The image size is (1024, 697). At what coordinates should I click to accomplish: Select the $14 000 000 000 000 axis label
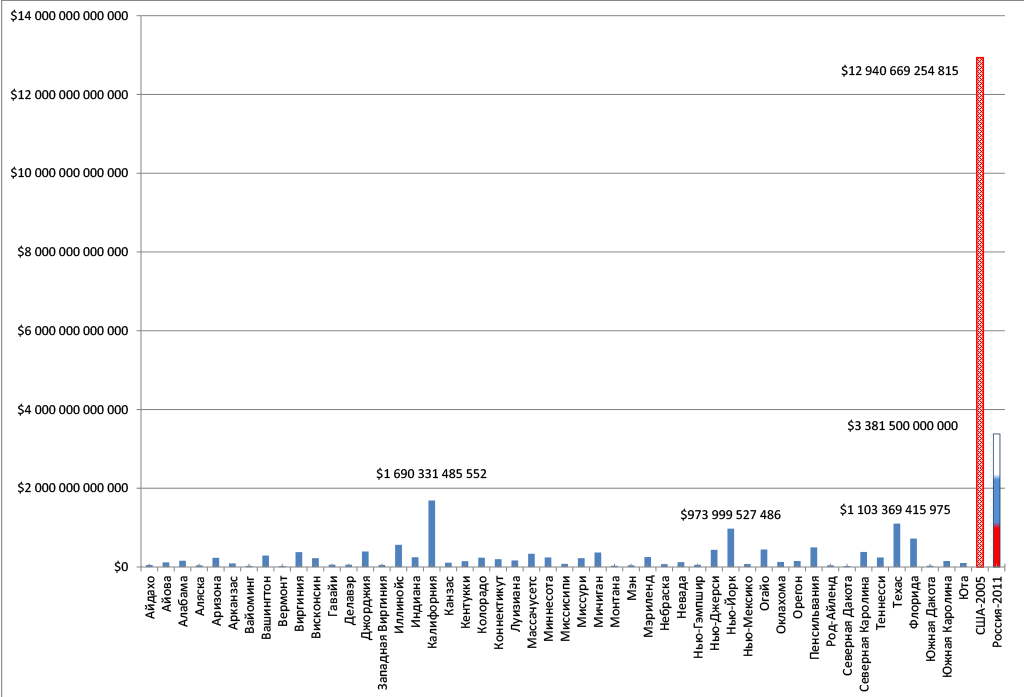68,17
